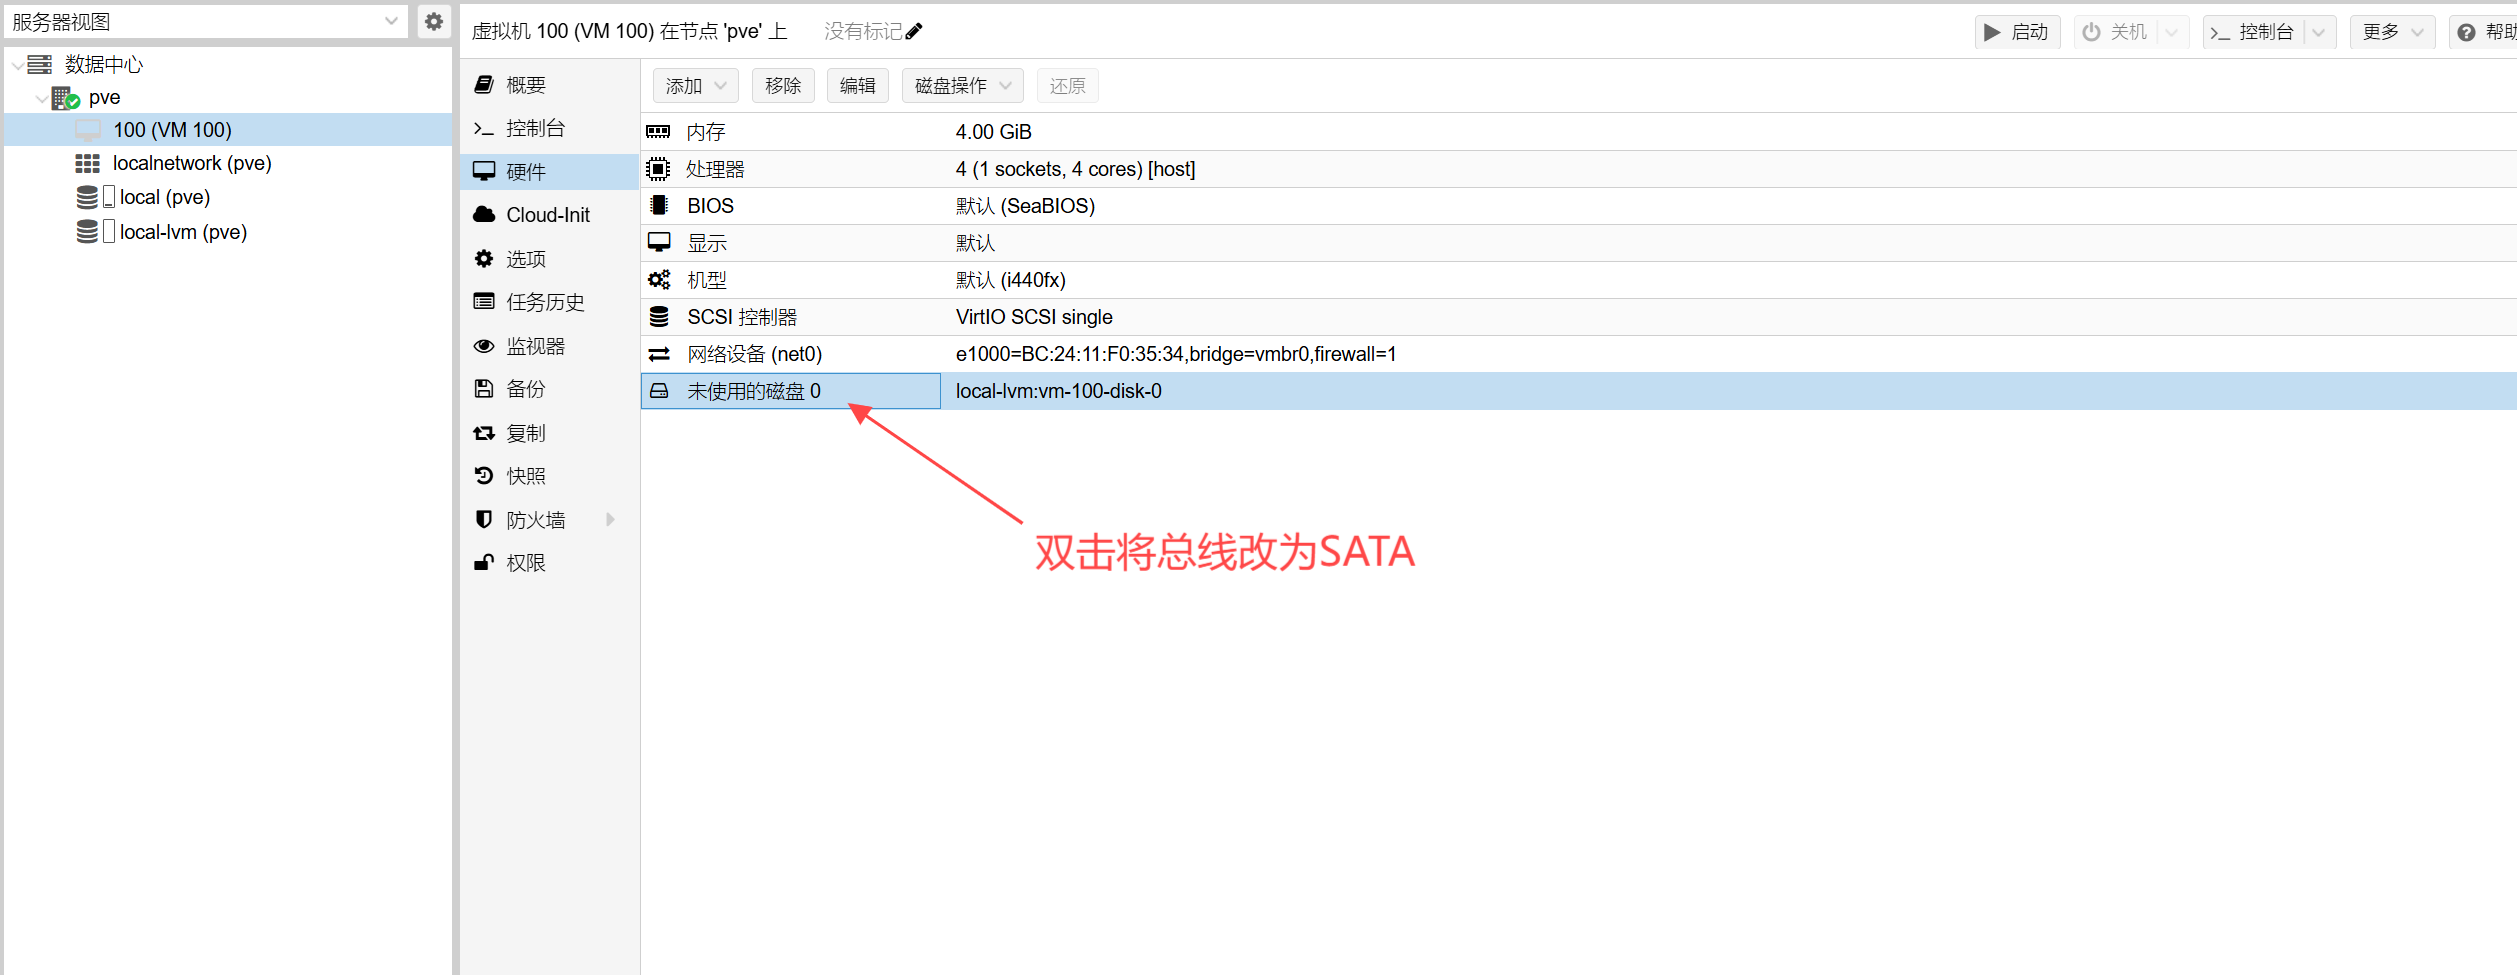The height and width of the screenshot is (975, 2517).
Task: Select the 内存 4.00 GiB row
Action: [1579, 132]
